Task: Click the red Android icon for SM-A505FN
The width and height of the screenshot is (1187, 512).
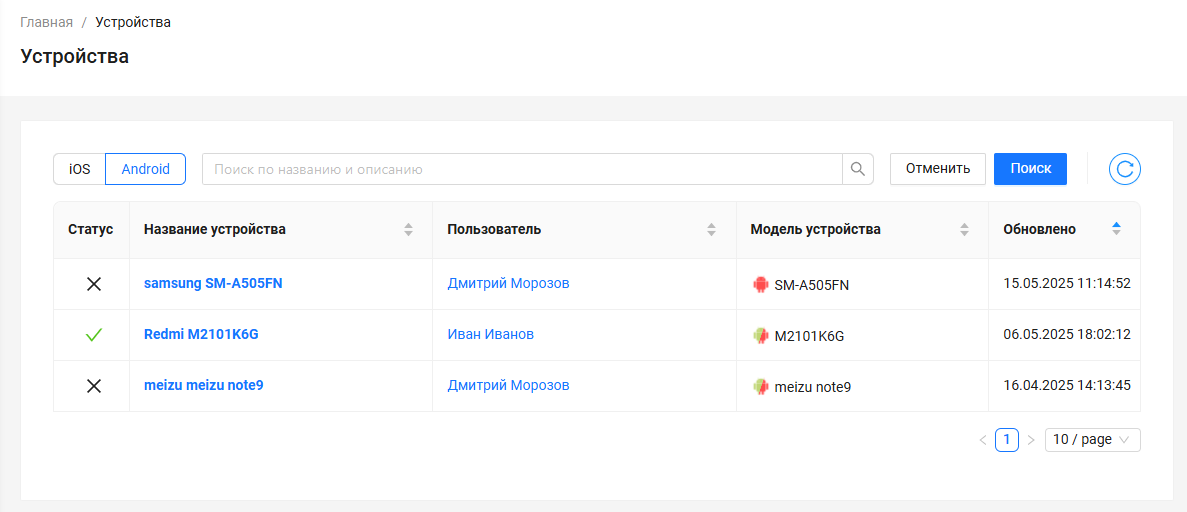Action: [x=760, y=285]
